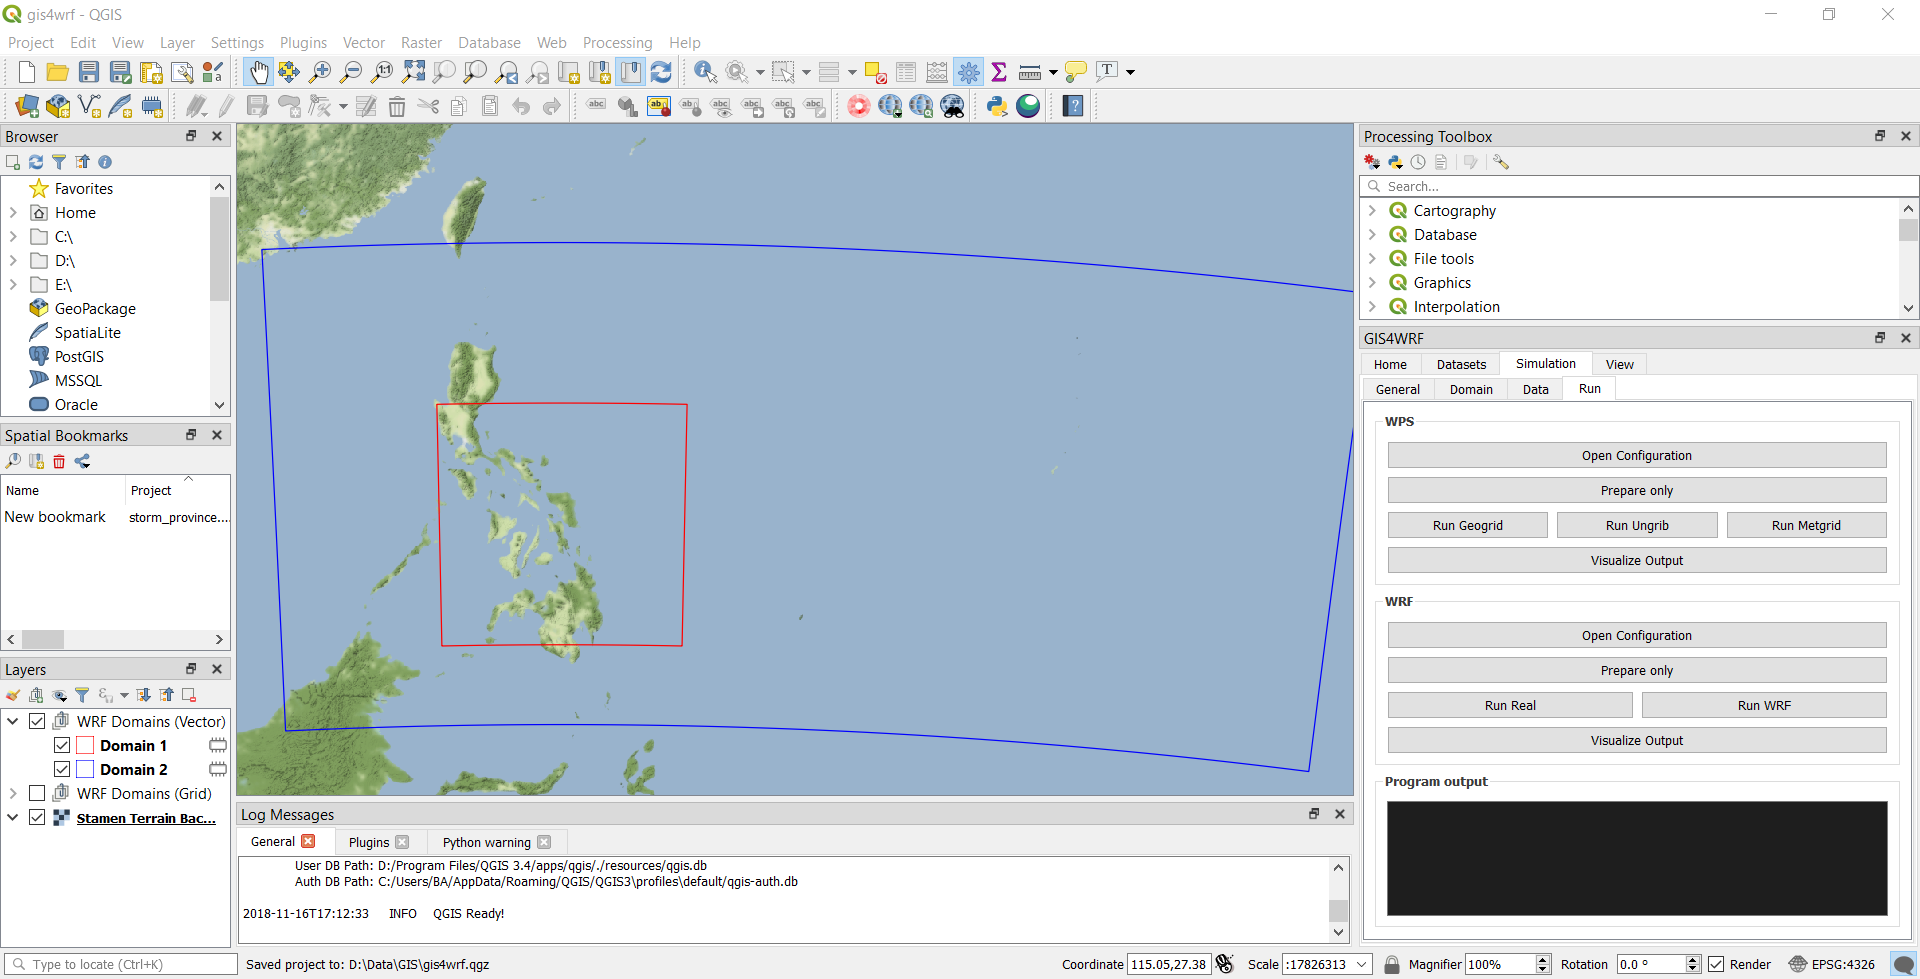Click the Zoom In magnifier tool
This screenshot has width=1920, height=979.
click(x=320, y=72)
